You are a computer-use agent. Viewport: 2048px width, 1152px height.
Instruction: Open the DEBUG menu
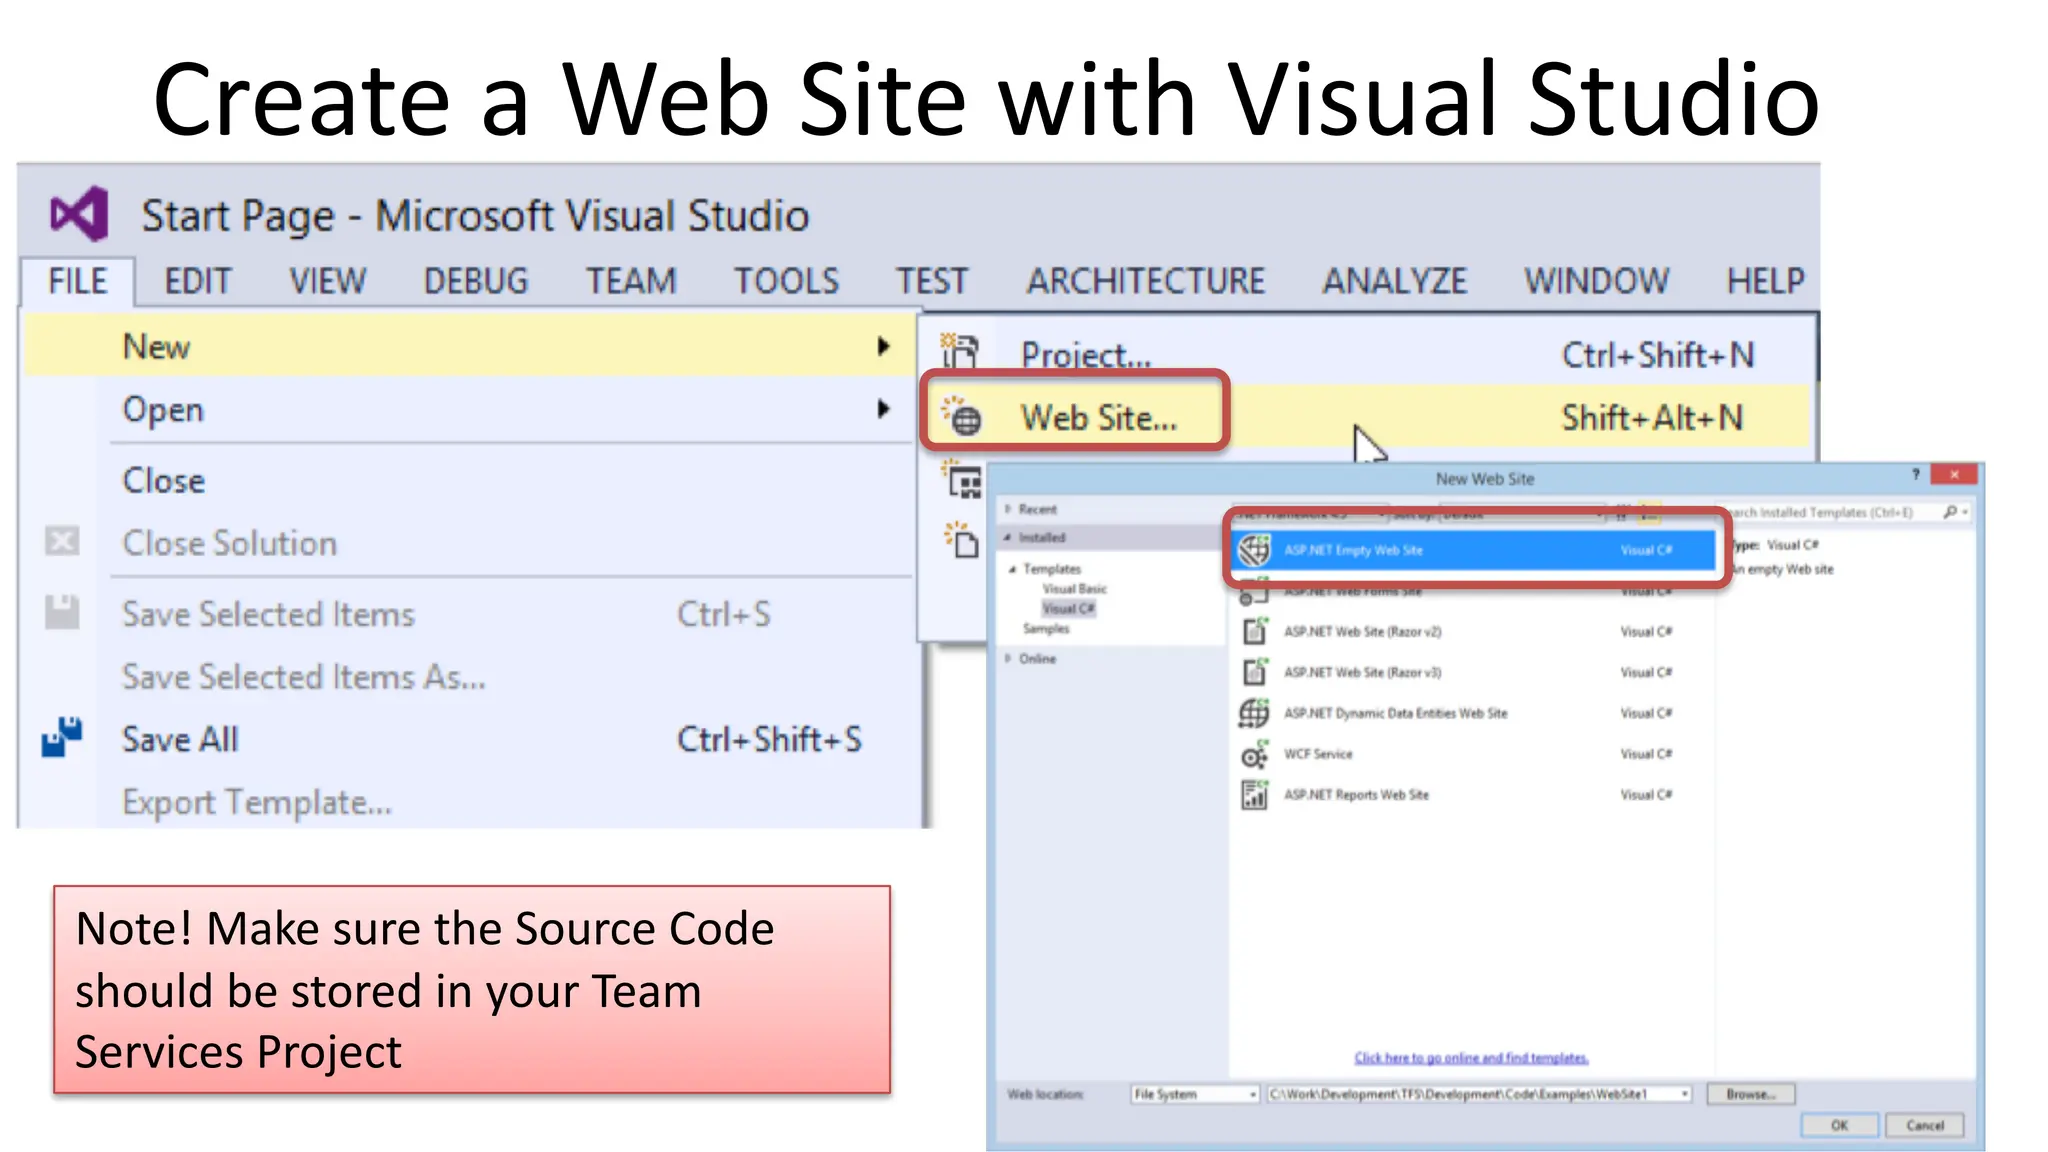point(476,281)
